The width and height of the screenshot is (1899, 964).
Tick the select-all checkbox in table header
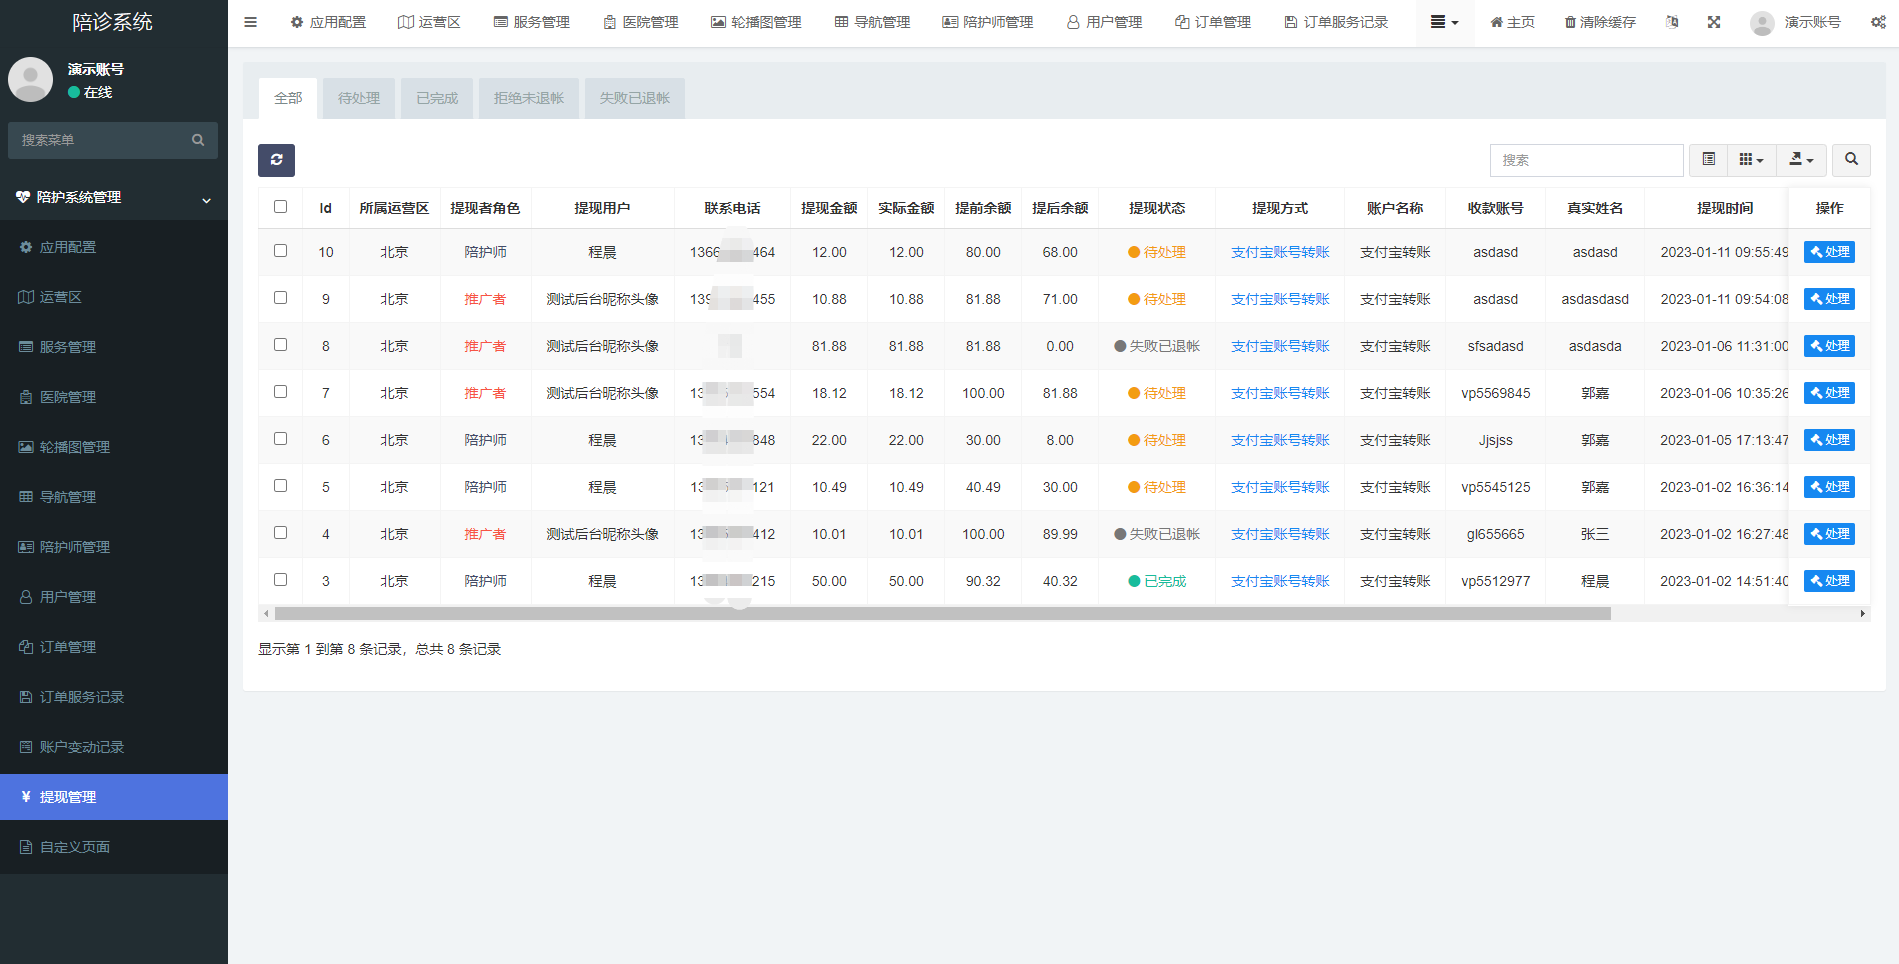coord(280,207)
